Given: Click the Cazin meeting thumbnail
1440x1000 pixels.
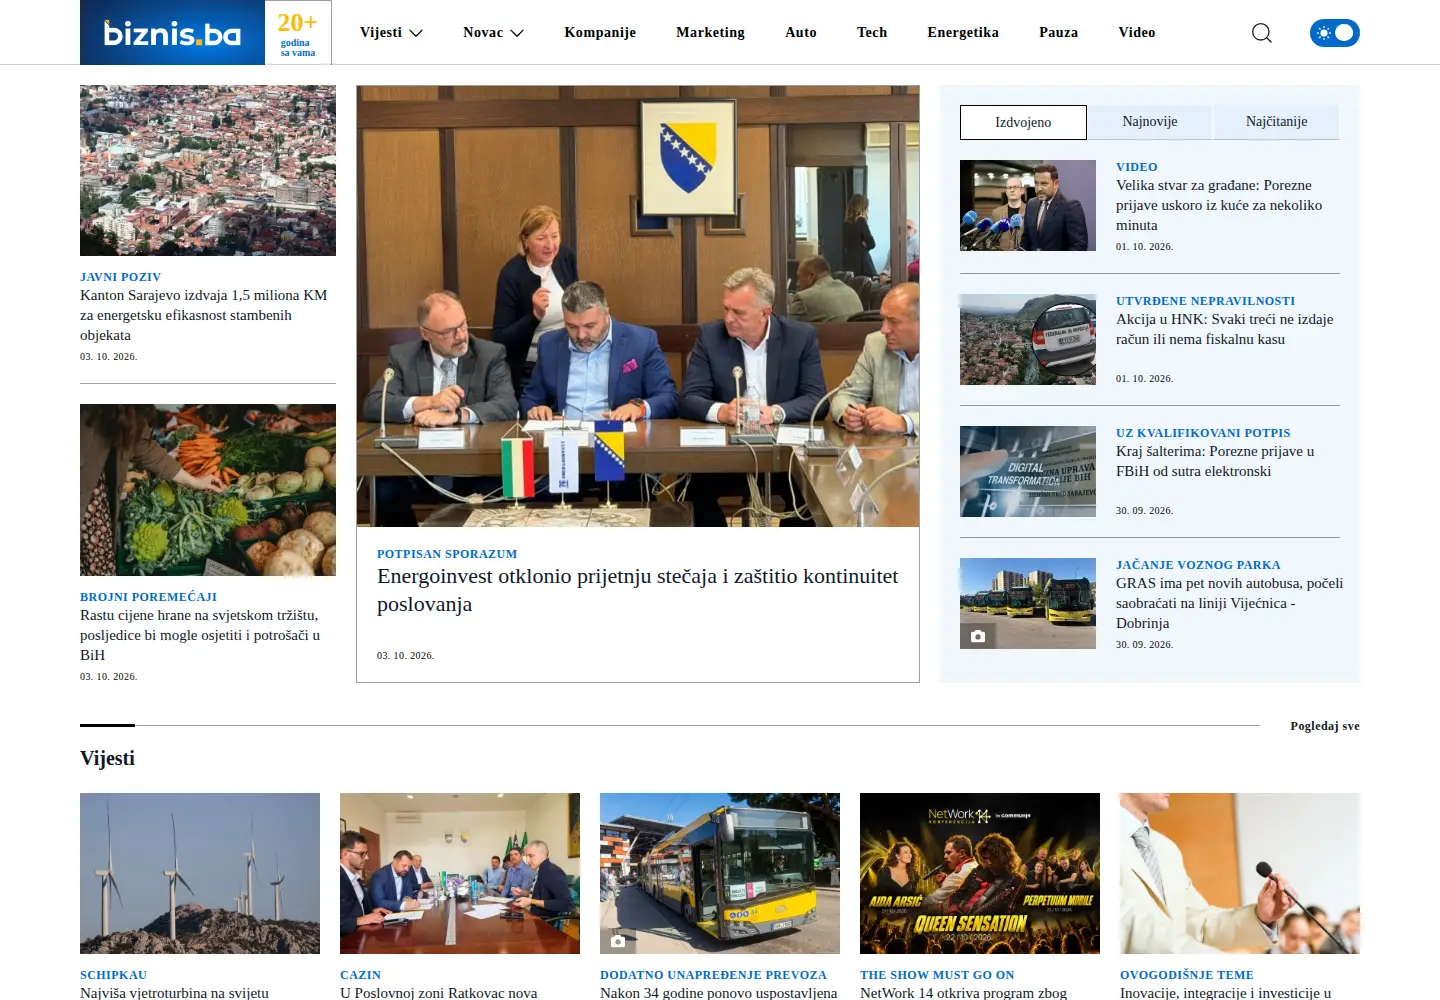Looking at the screenshot, I should click(x=460, y=873).
